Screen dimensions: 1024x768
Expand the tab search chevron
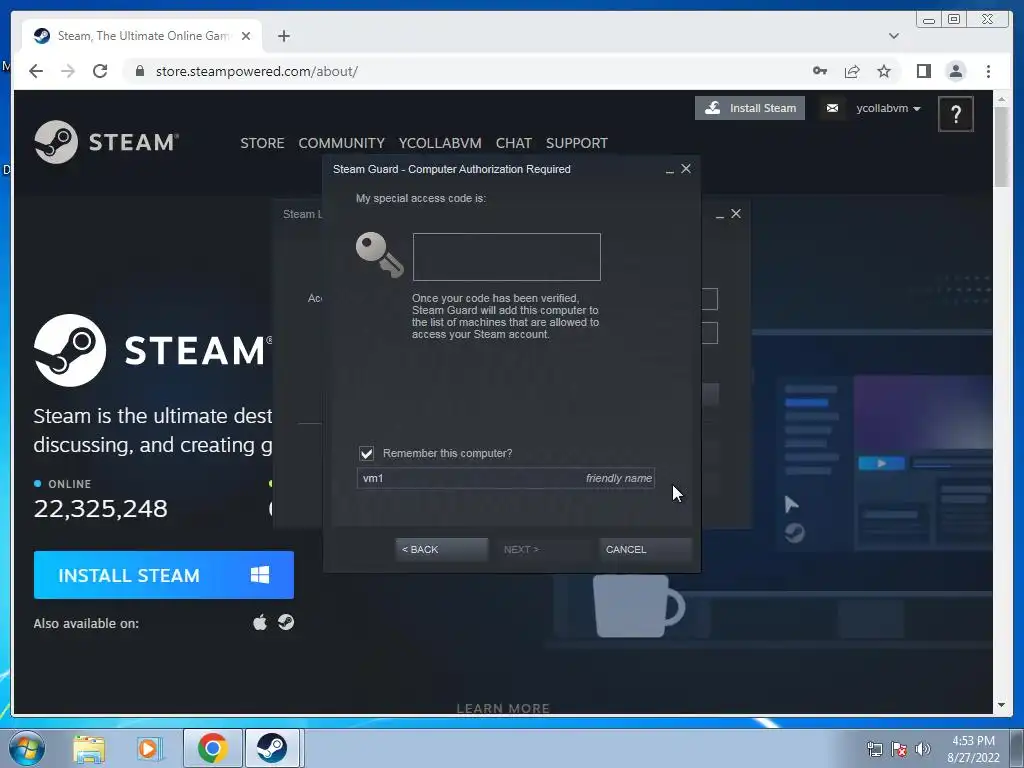[x=894, y=36]
